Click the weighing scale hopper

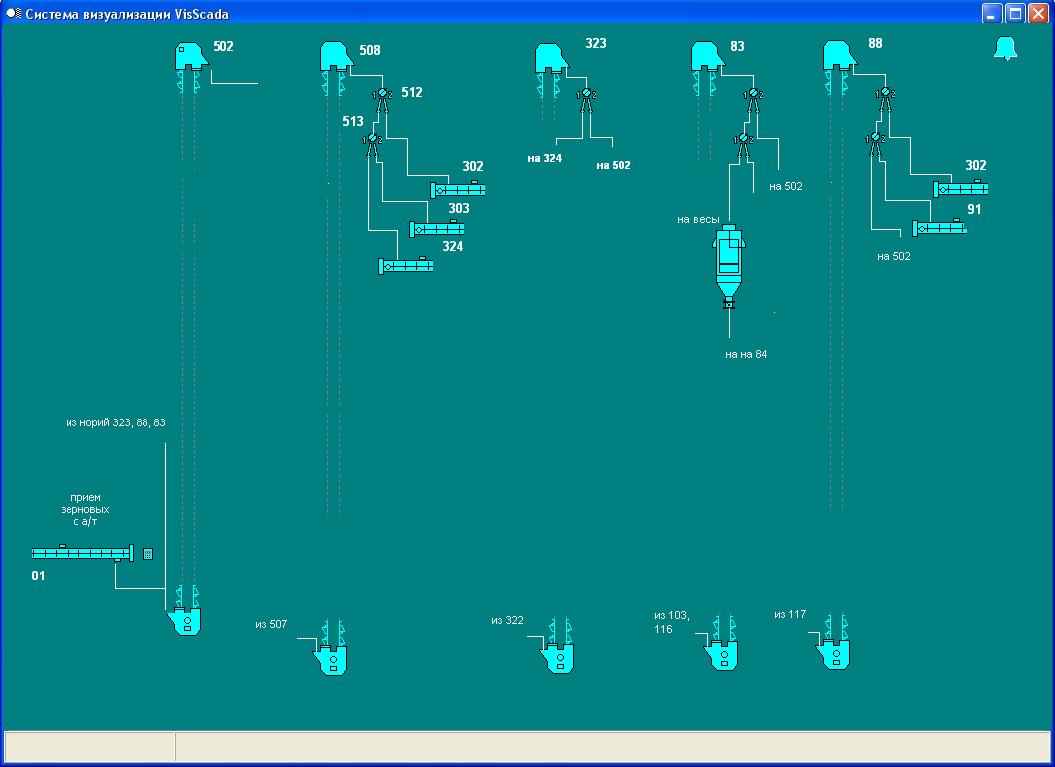(x=729, y=262)
